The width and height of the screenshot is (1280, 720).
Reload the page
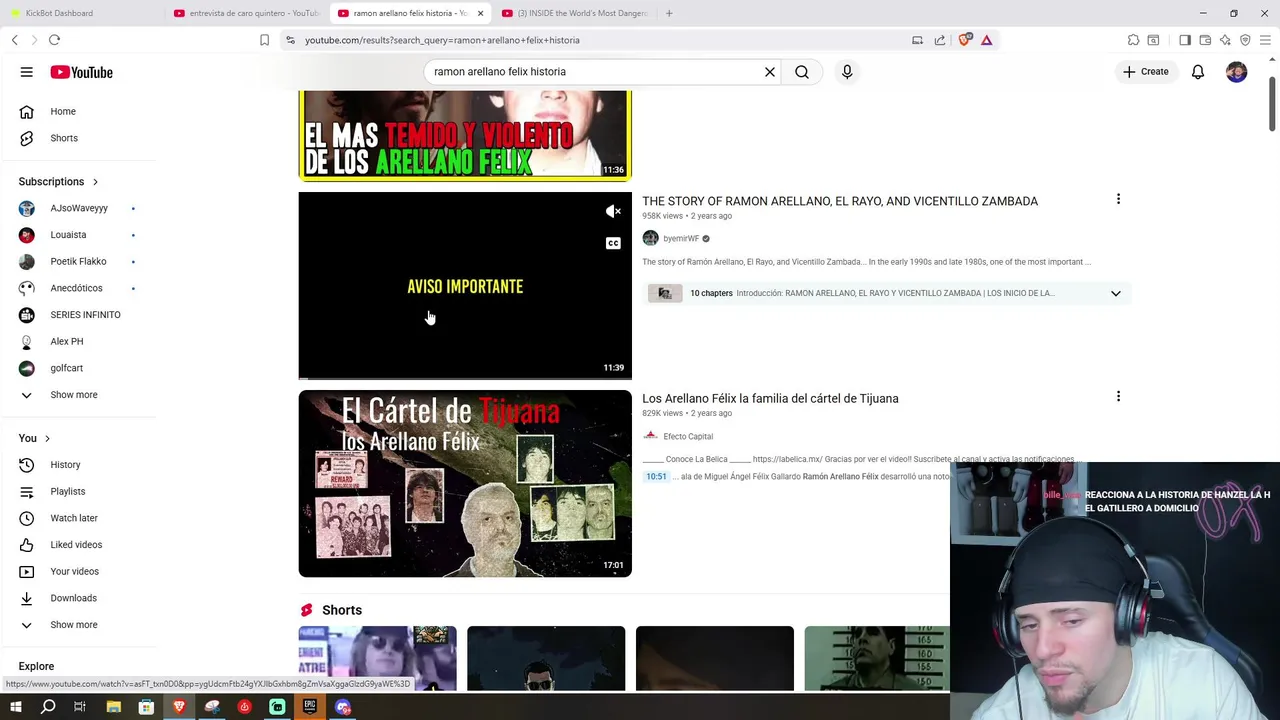tap(54, 40)
